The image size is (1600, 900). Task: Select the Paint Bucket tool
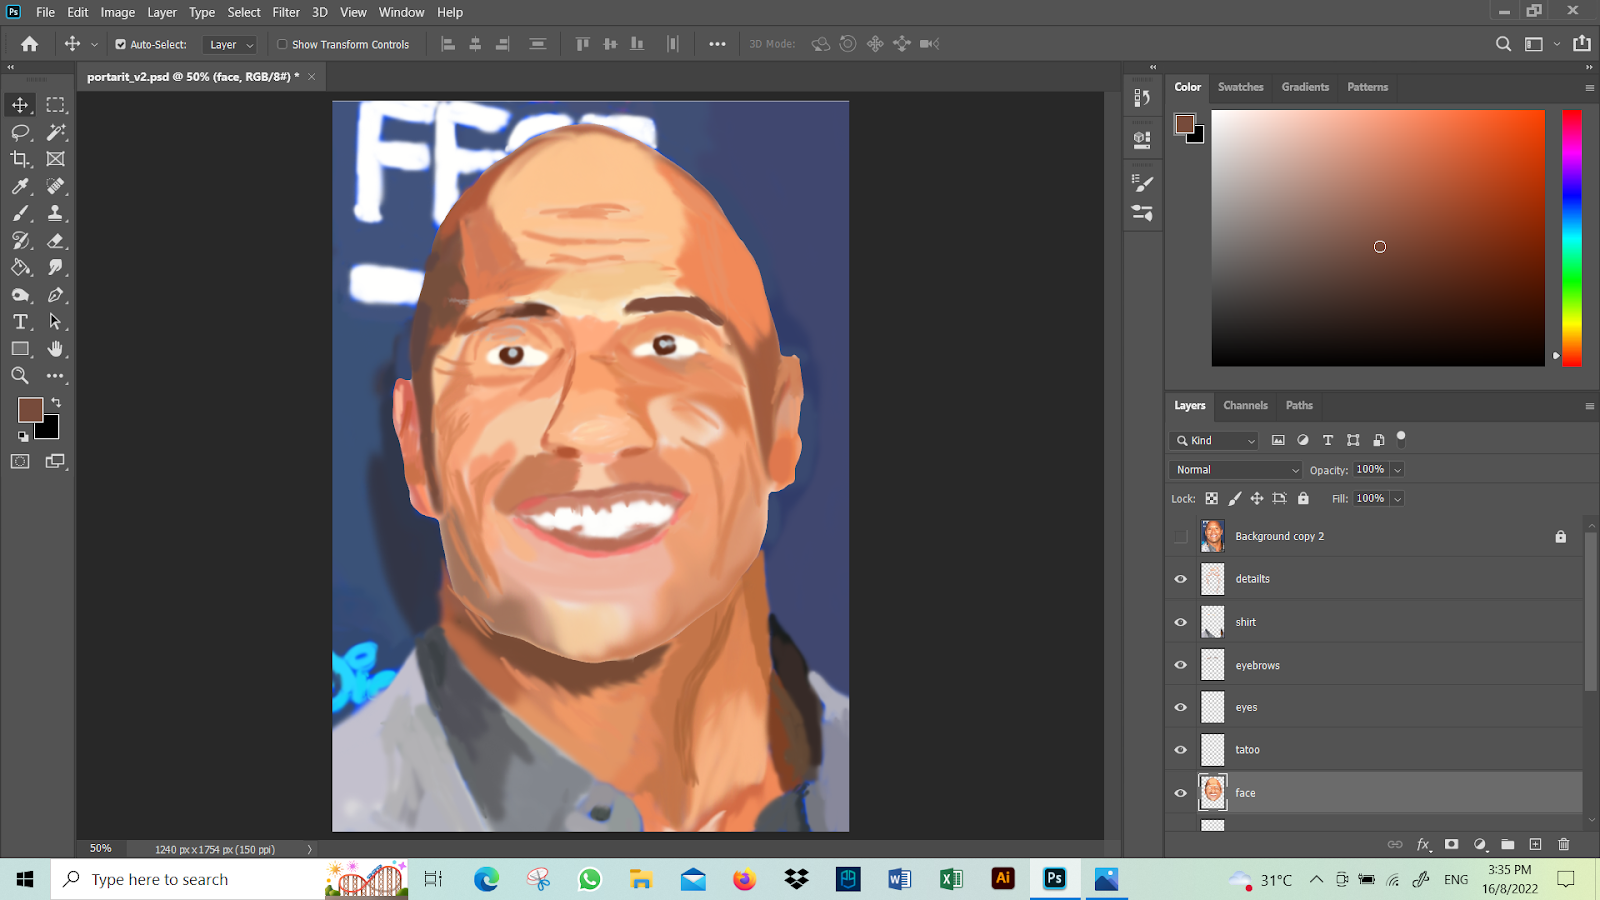coord(20,267)
